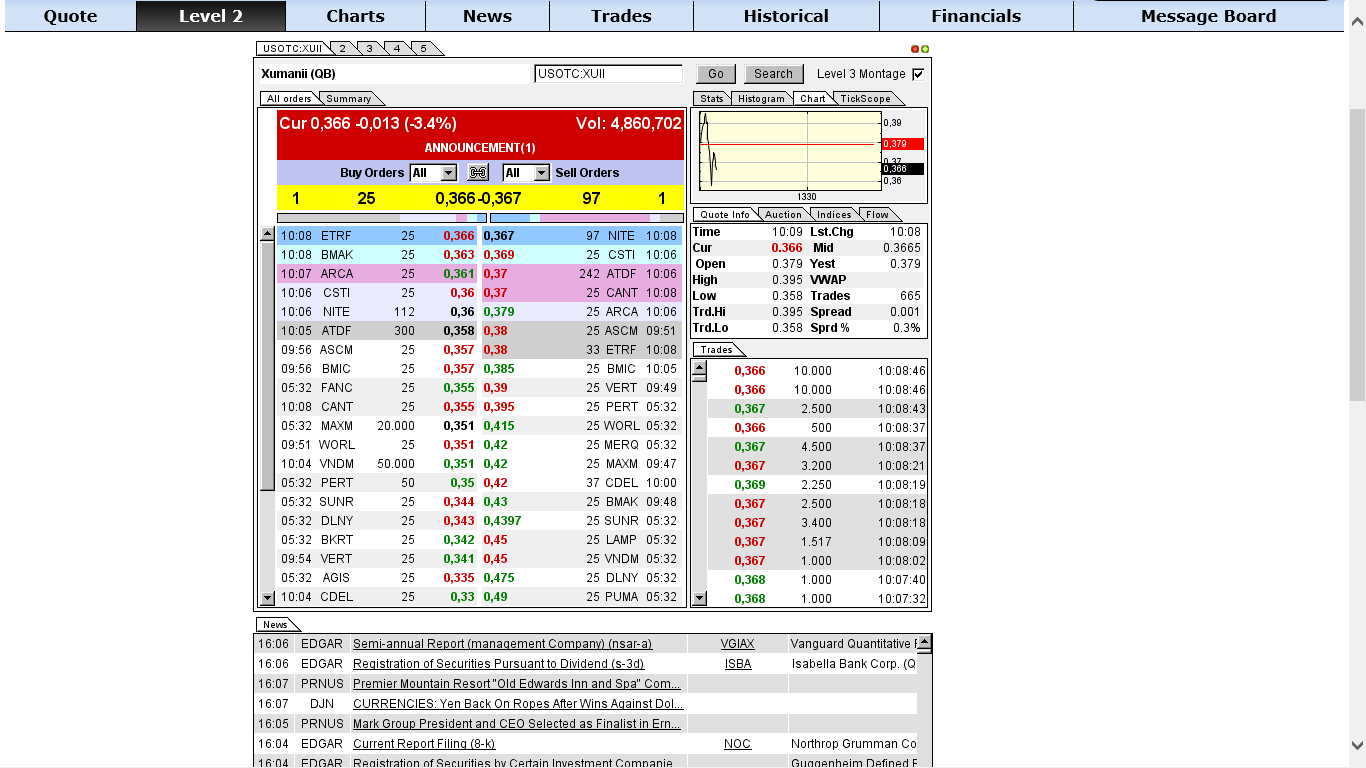The image size is (1366, 768).
Task: Open Trades in the top navigation bar
Action: click(x=621, y=16)
